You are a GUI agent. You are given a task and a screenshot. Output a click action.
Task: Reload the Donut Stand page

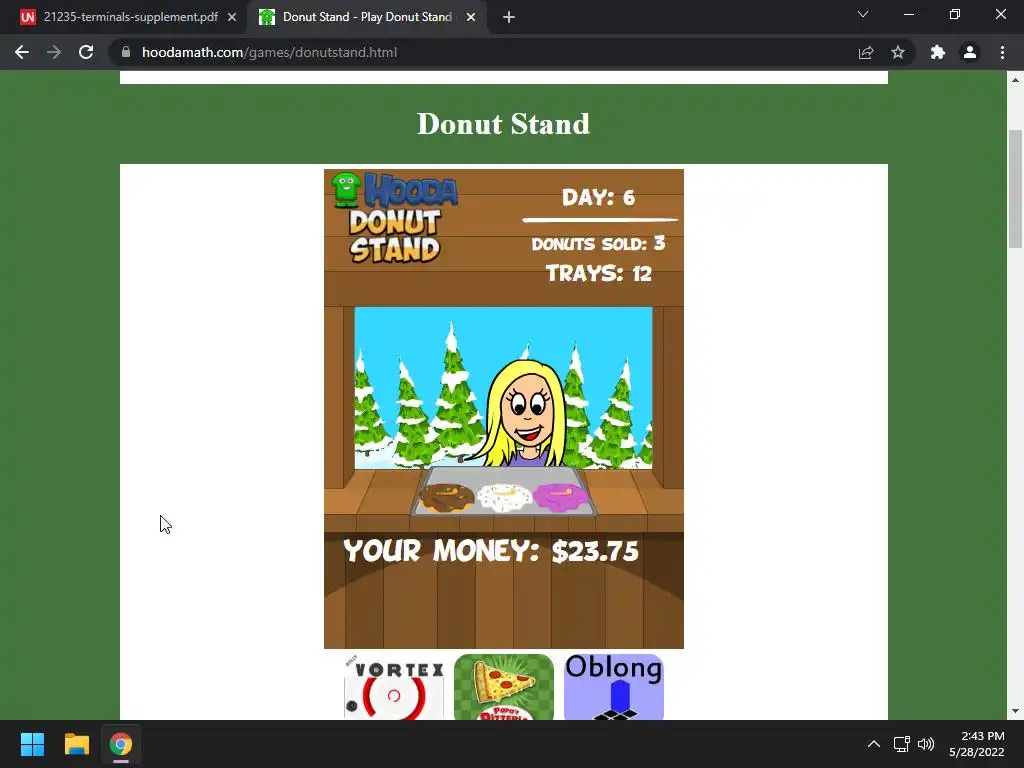coord(86,52)
